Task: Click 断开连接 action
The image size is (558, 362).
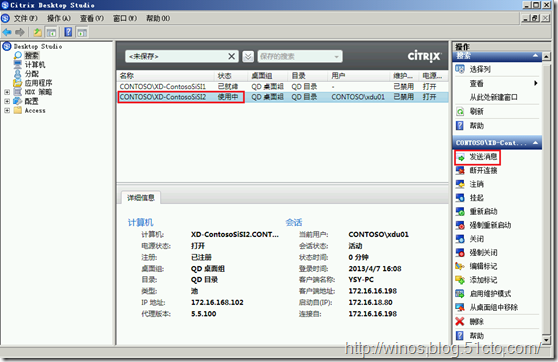Action: [x=483, y=170]
